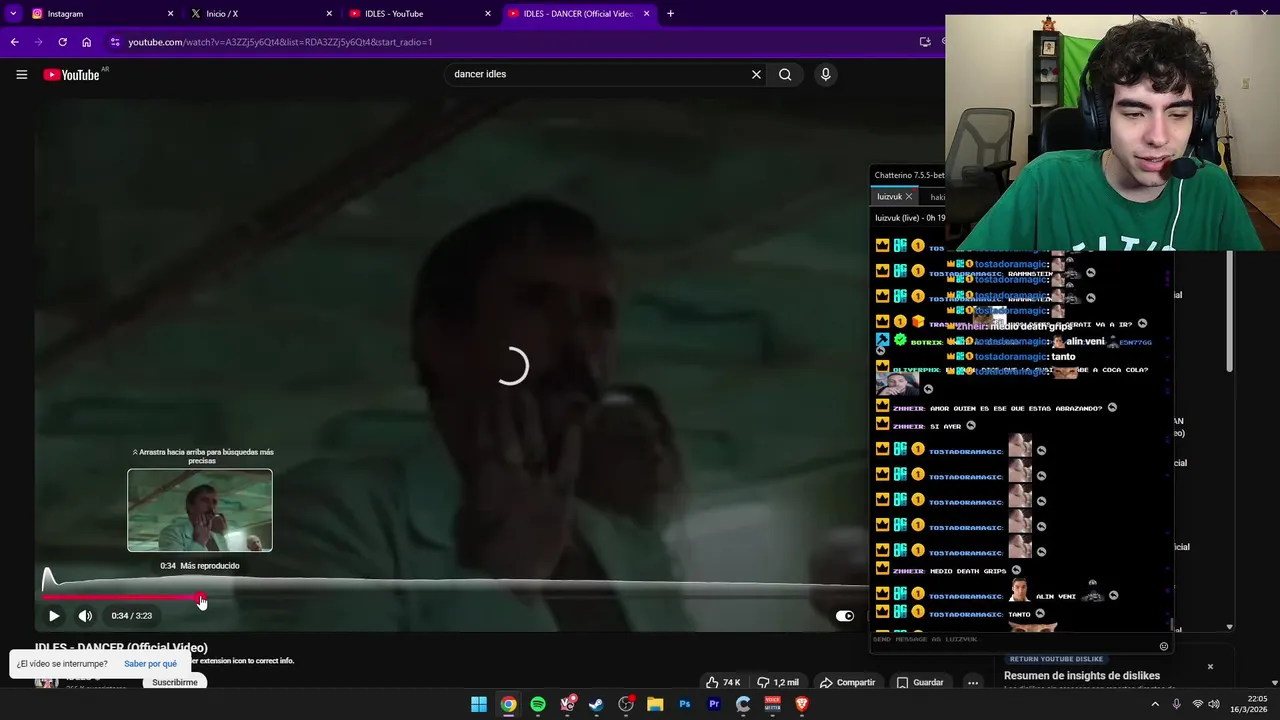Close the Return YouTube Dislike panel
This screenshot has width=1280, height=720.
1209,666
